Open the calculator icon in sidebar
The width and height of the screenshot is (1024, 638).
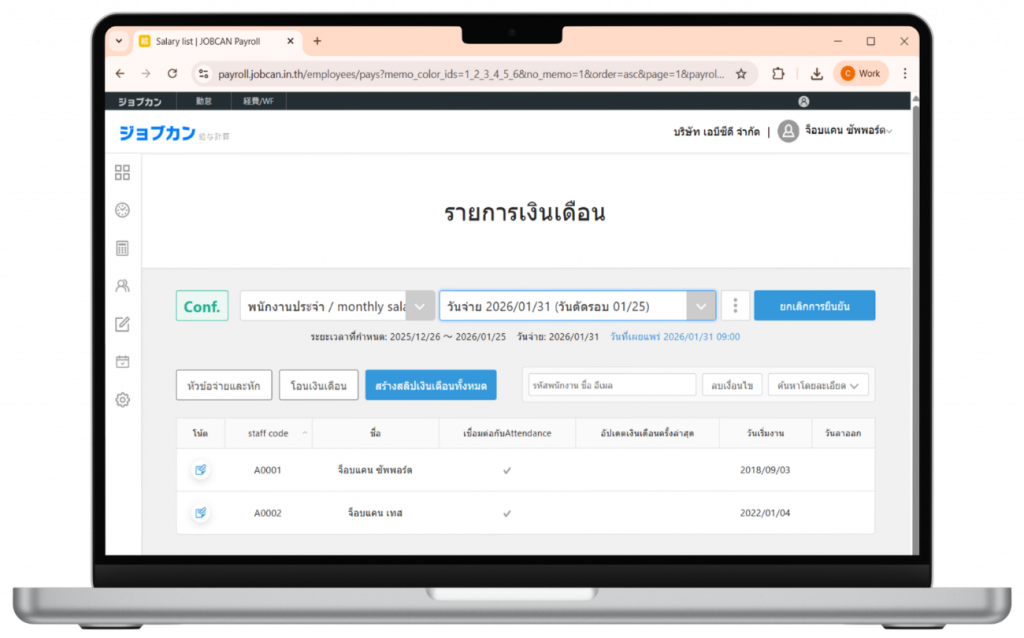pos(122,248)
